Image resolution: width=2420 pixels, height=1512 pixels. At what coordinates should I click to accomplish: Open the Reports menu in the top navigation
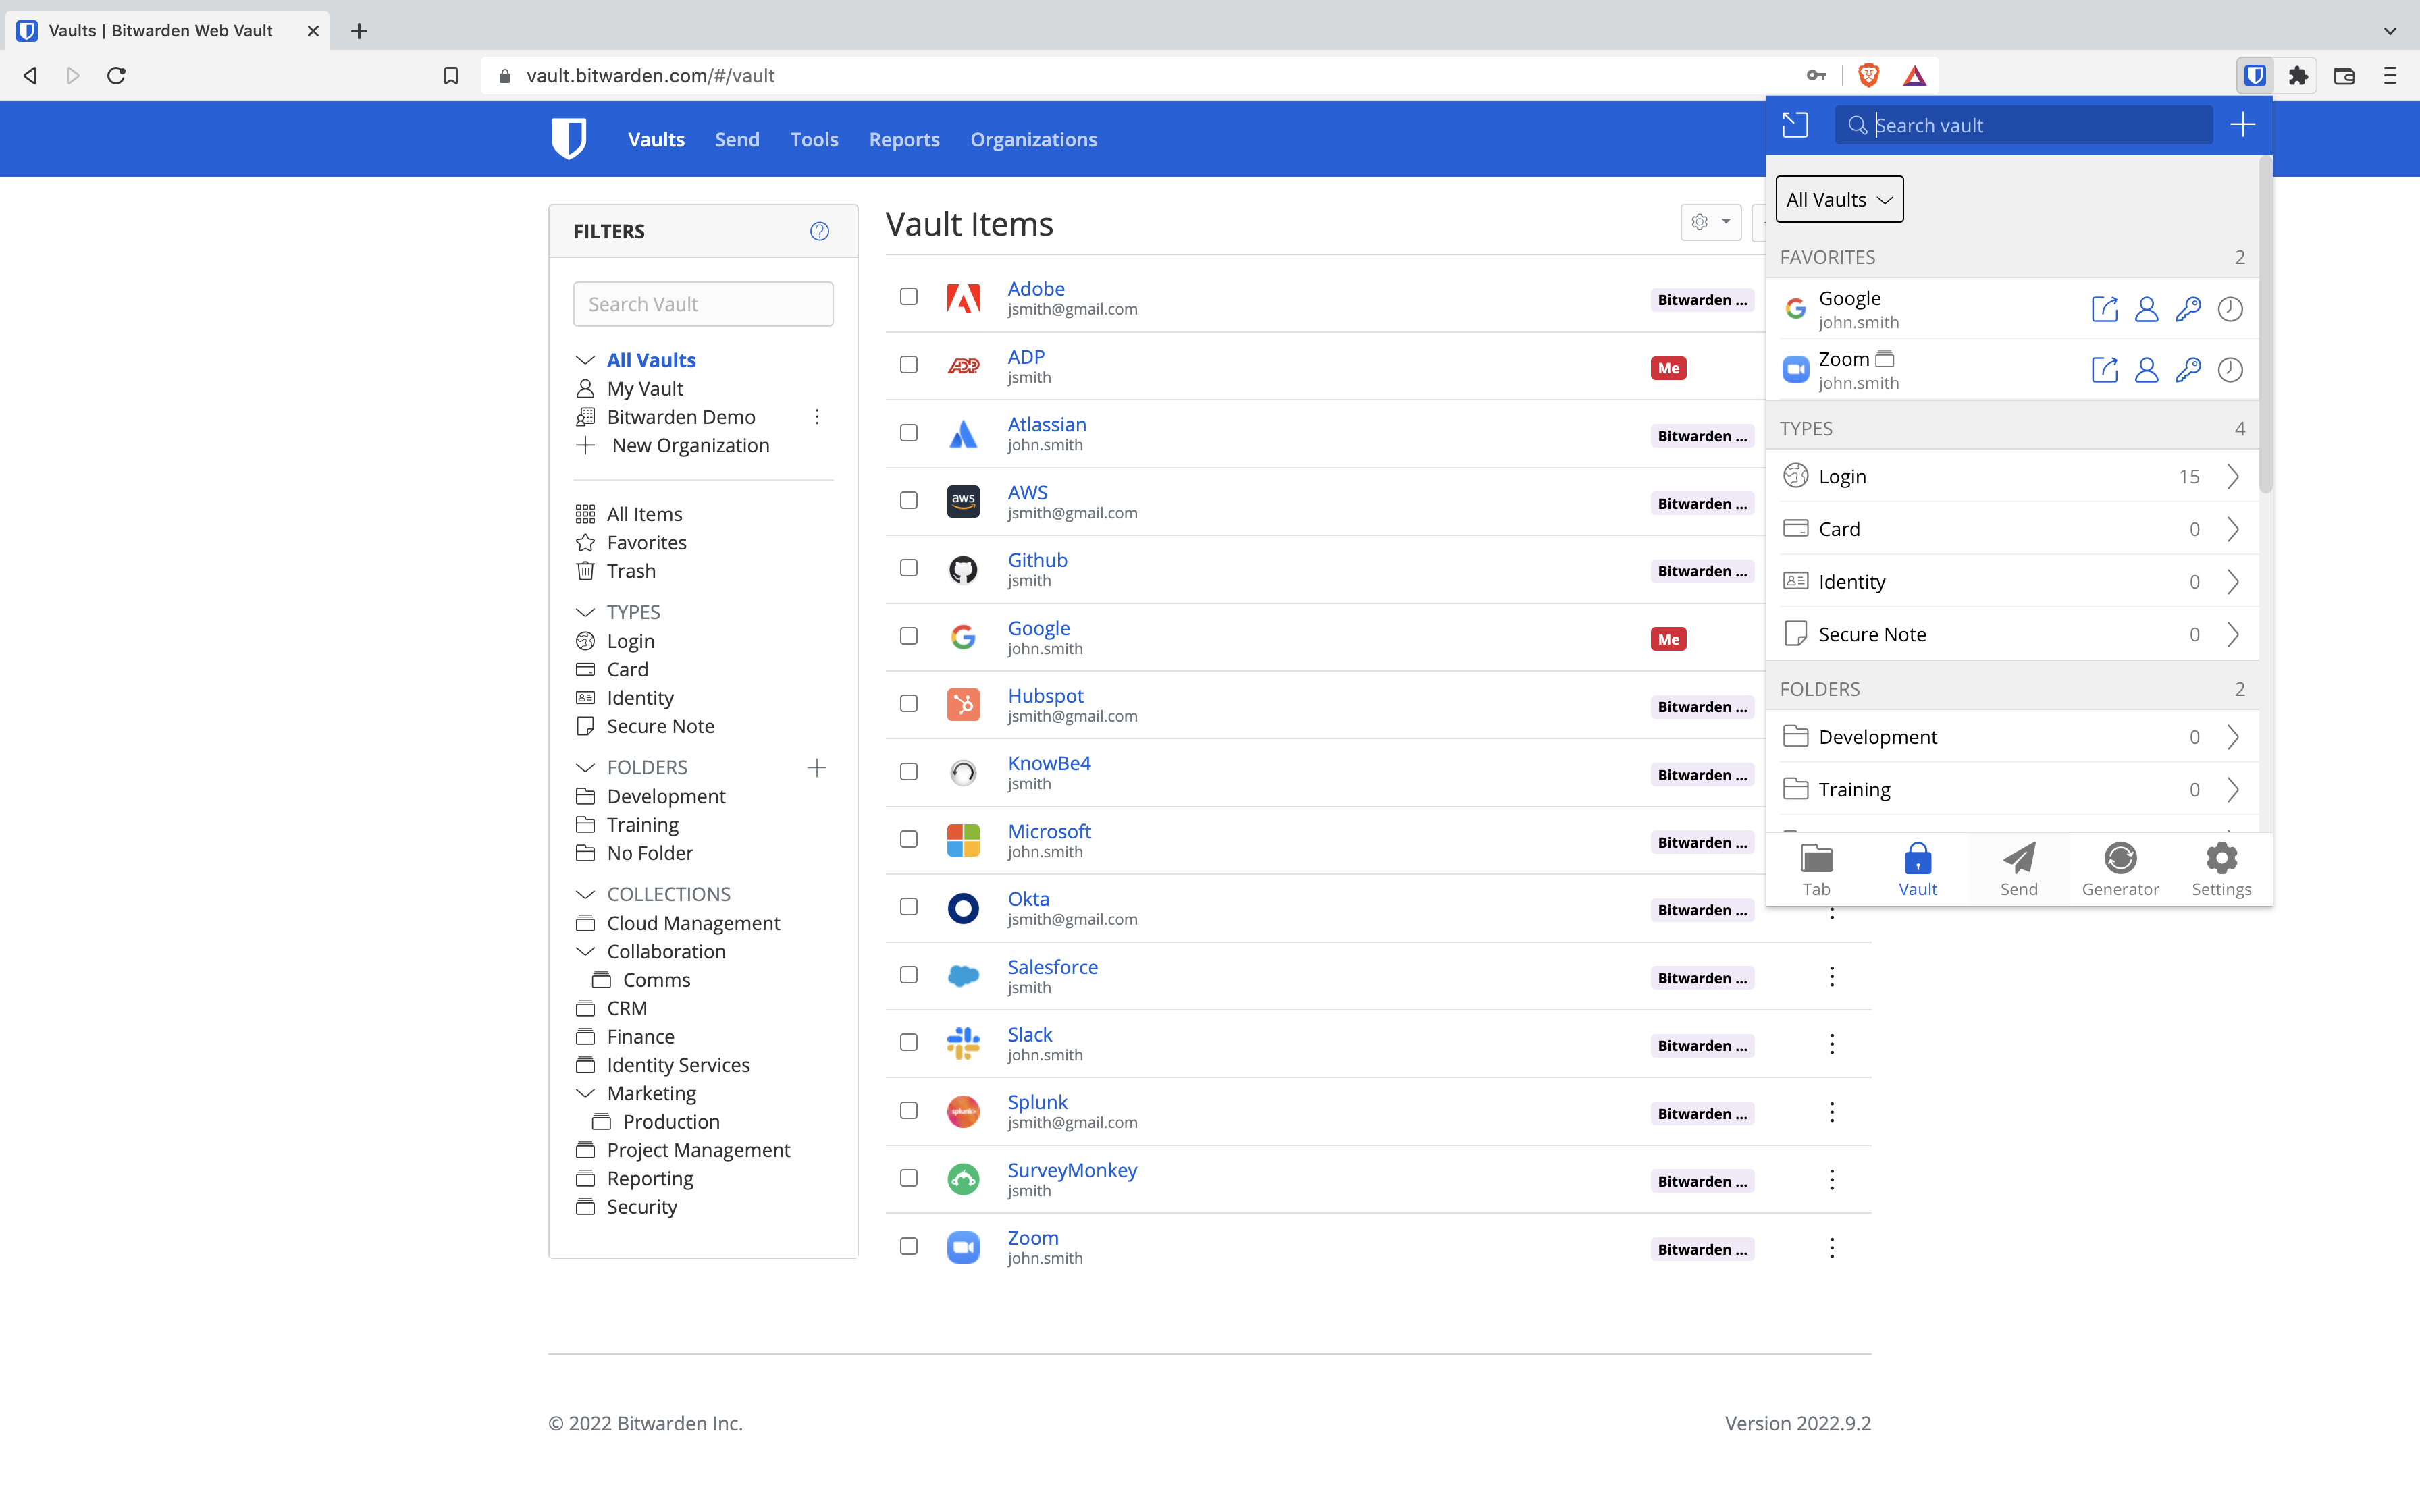pos(903,140)
